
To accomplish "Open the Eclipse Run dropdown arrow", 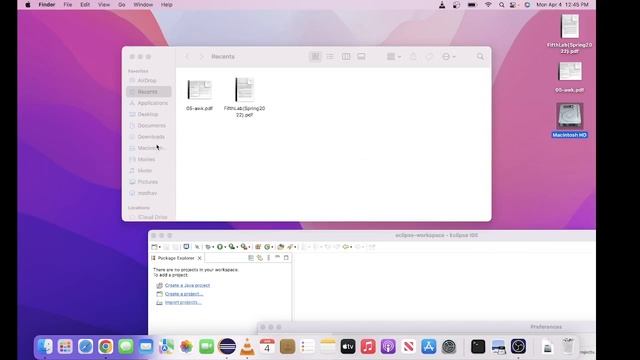I will click(x=225, y=247).
